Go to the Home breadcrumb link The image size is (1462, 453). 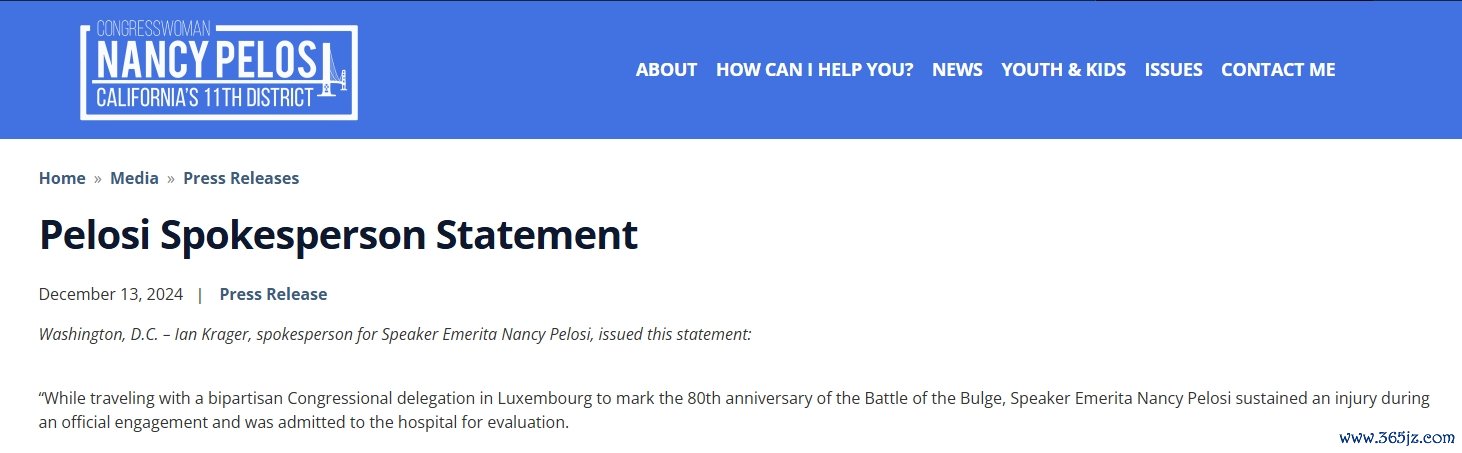[x=62, y=178]
